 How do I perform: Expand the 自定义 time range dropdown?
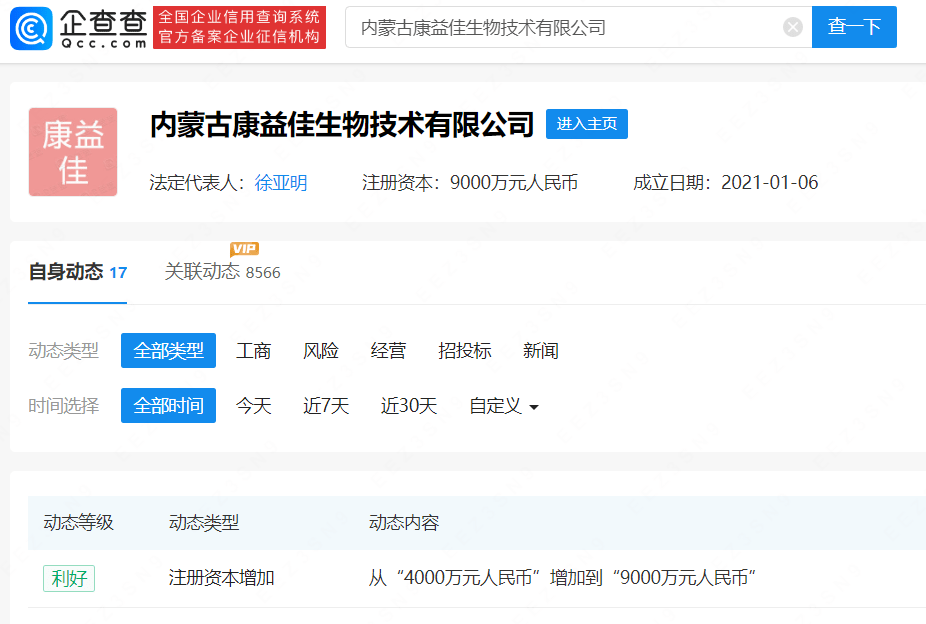pos(504,406)
